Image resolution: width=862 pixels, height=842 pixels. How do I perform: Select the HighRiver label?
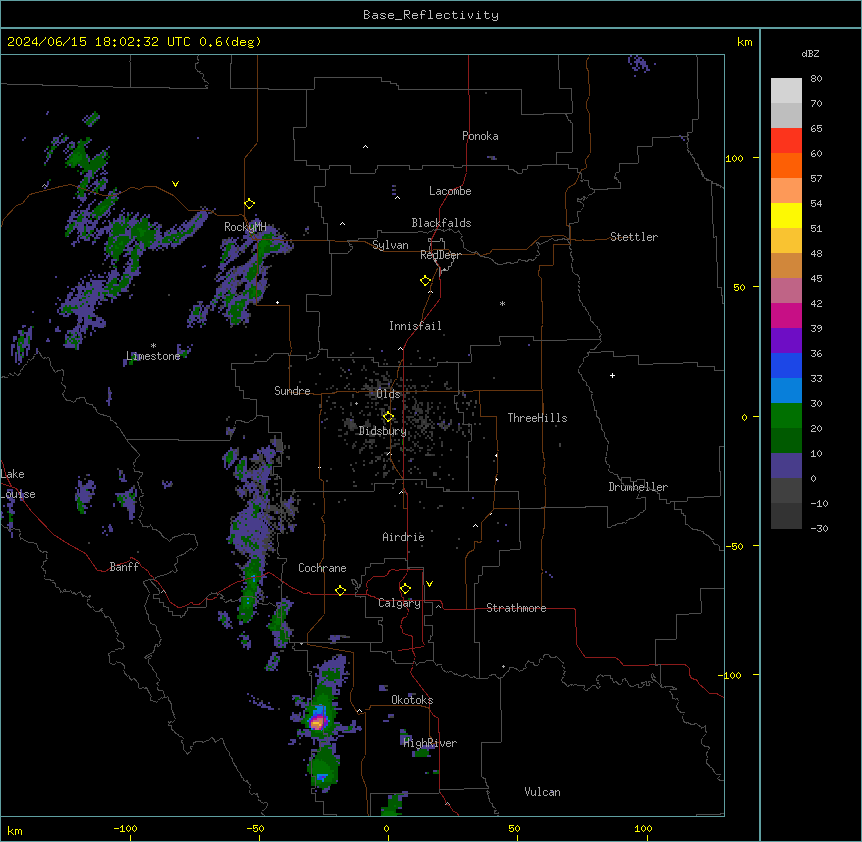pos(430,743)
